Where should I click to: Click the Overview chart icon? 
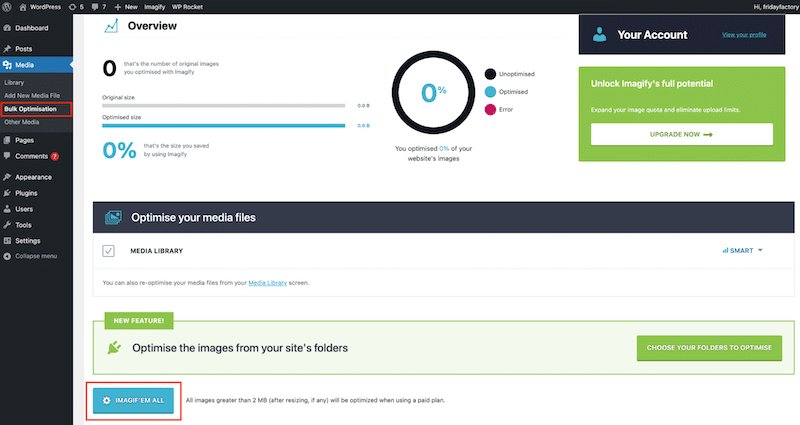point(111,26)
